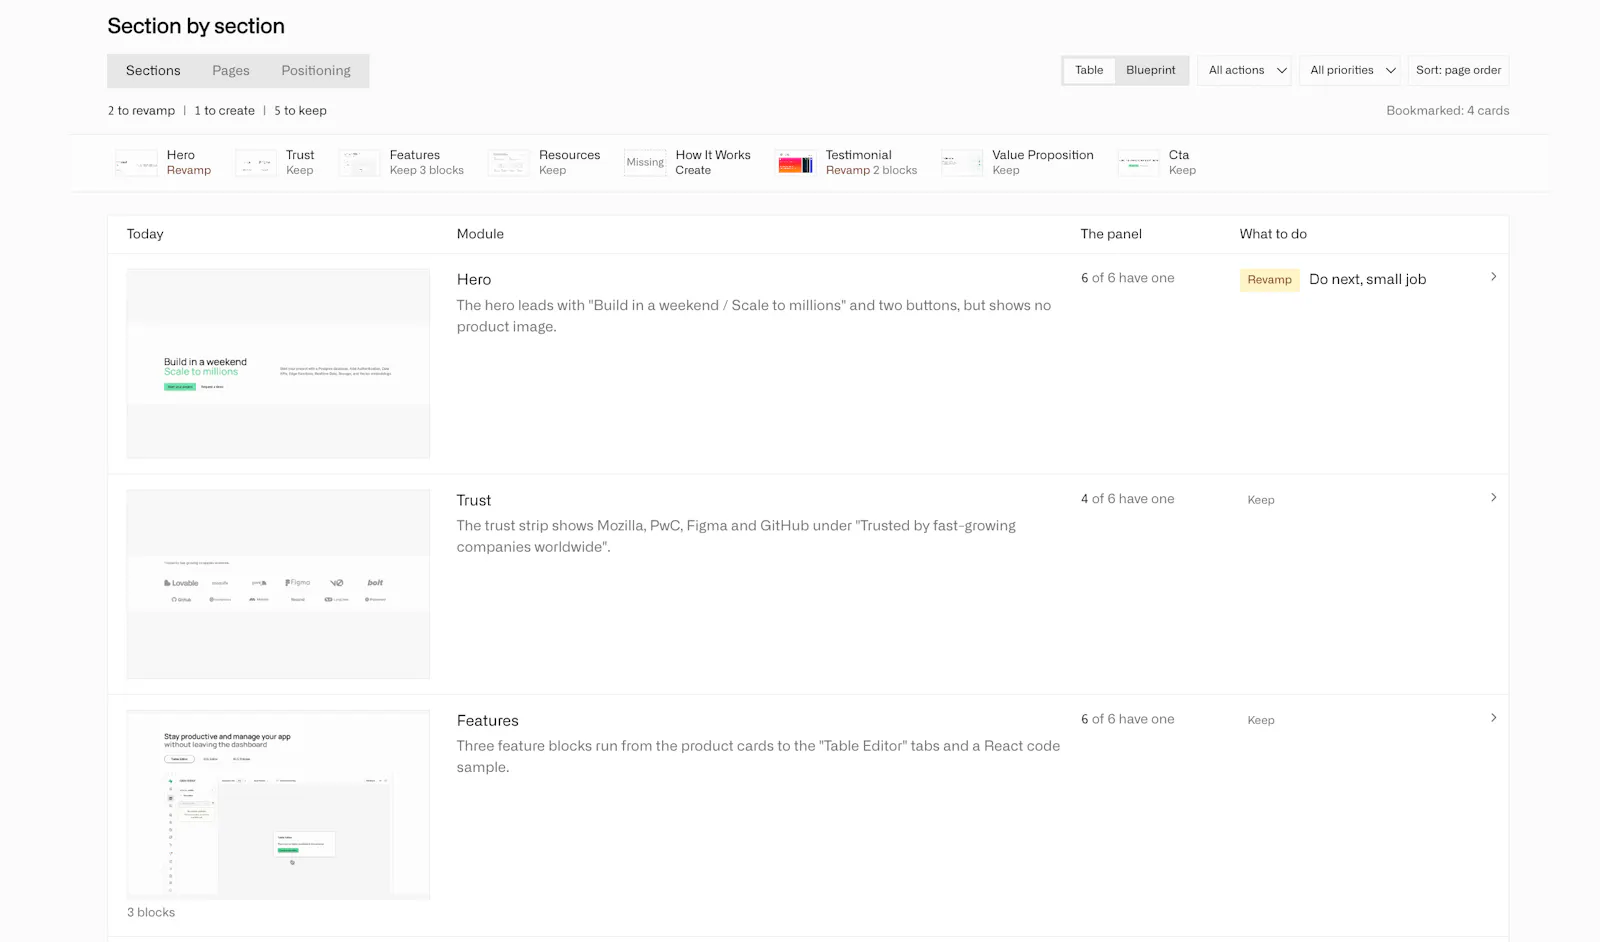This screenshot has width=1600, height=942.
Task: Jump to Resources via strip label
Action: (570, 155)
